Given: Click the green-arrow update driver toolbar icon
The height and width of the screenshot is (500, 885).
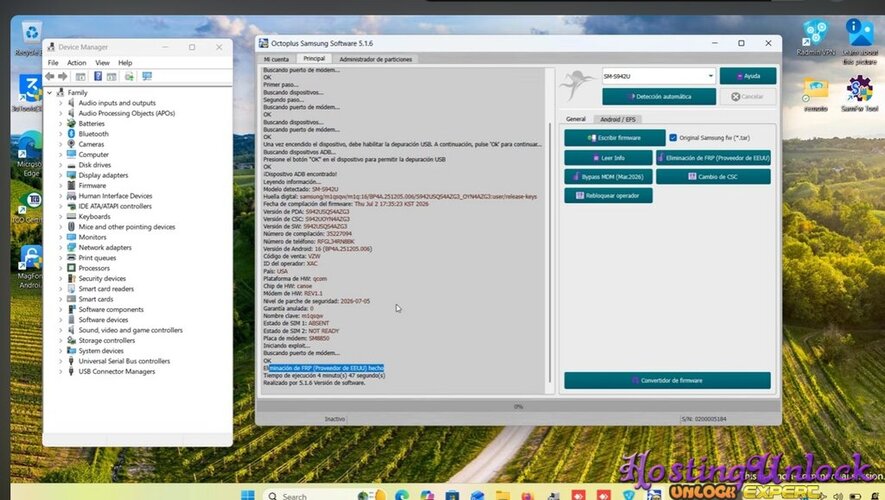Looking at the screenshot, I should 129,76.
